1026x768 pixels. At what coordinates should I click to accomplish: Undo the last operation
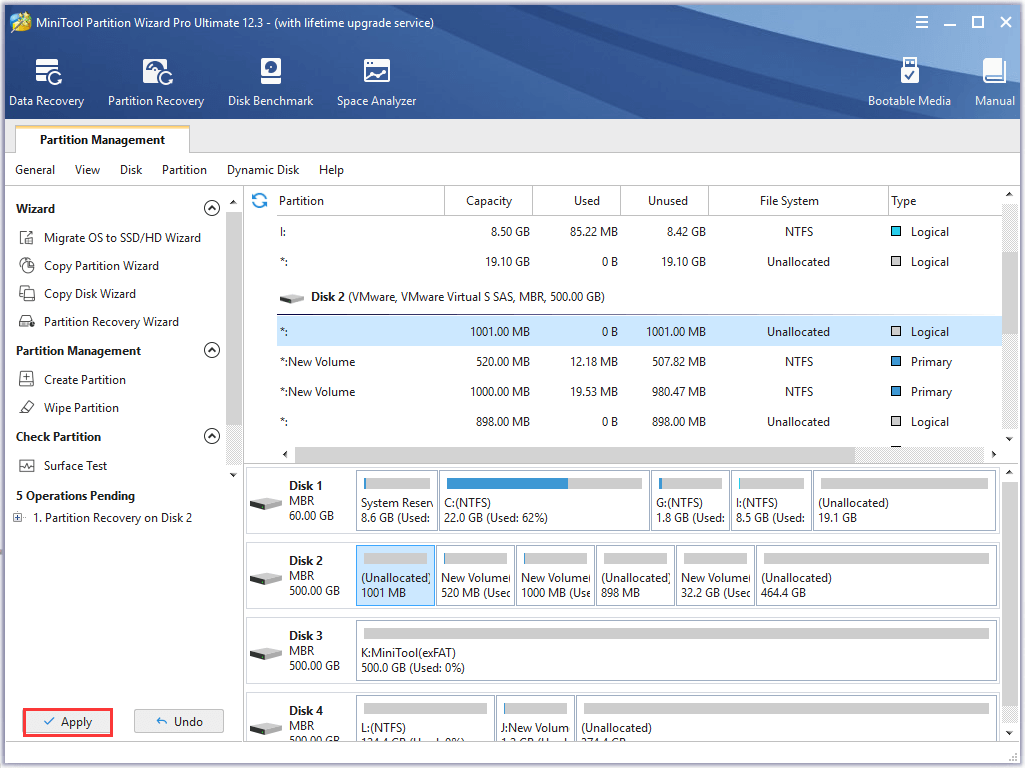tap(178, 721)
